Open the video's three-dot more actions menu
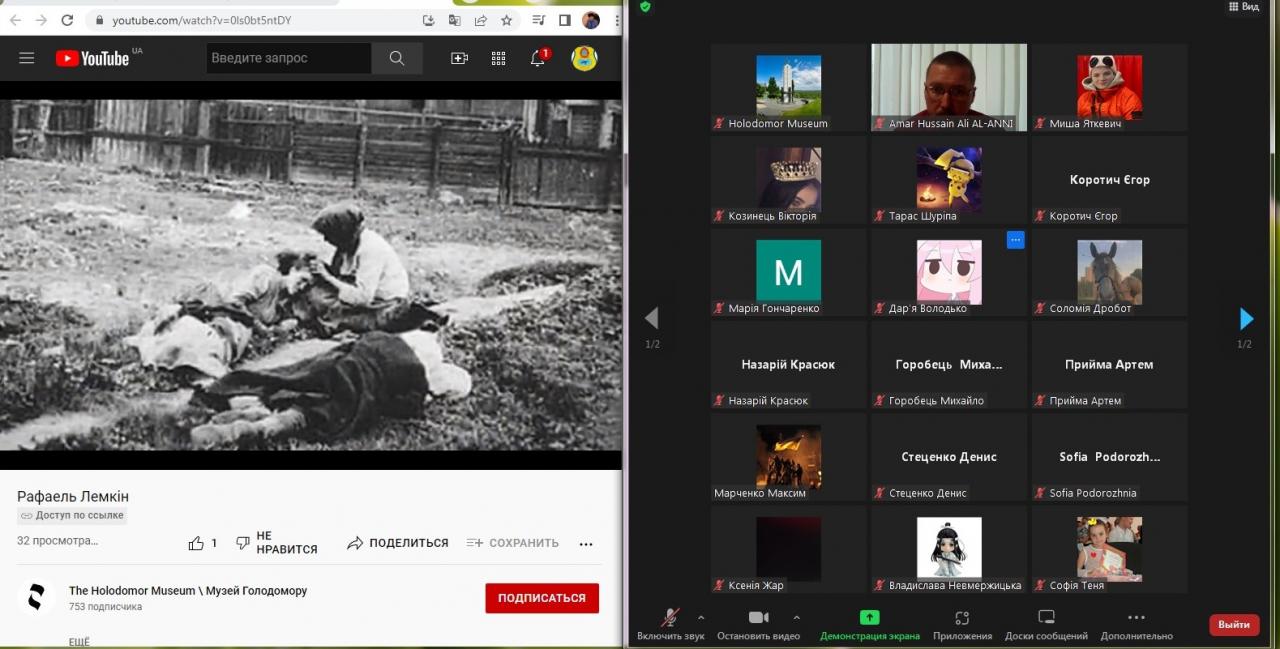 [x=586, y=544]
